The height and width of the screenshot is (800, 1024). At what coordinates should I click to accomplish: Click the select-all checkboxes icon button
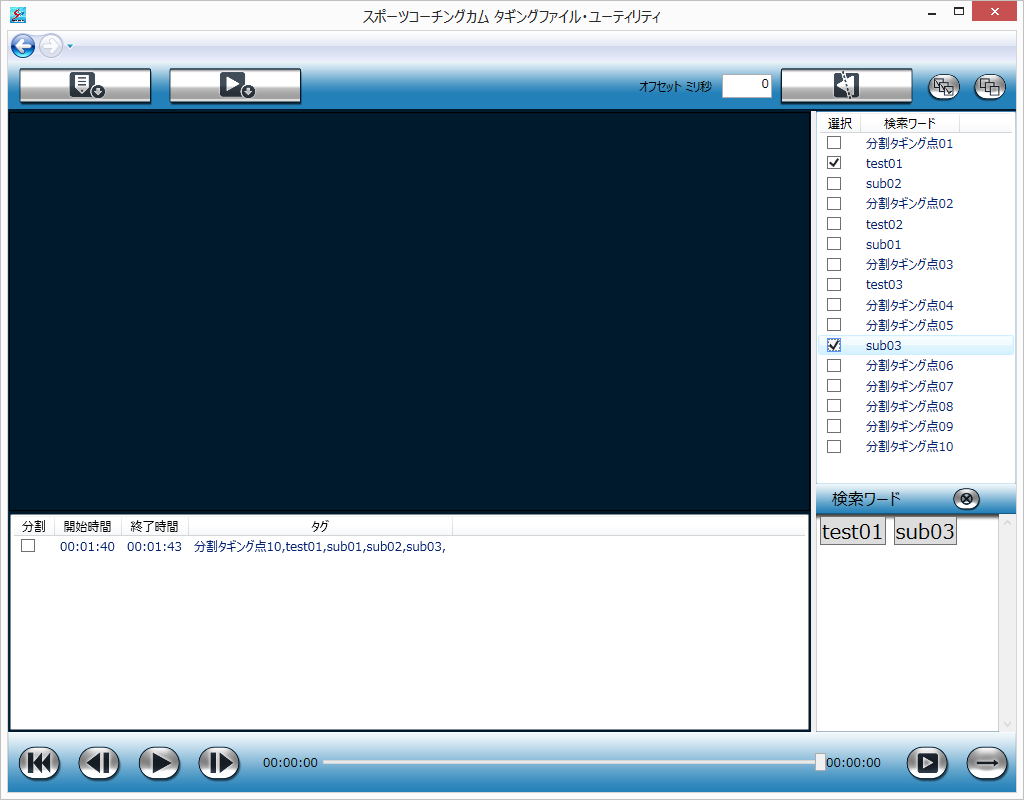[944, 87]
